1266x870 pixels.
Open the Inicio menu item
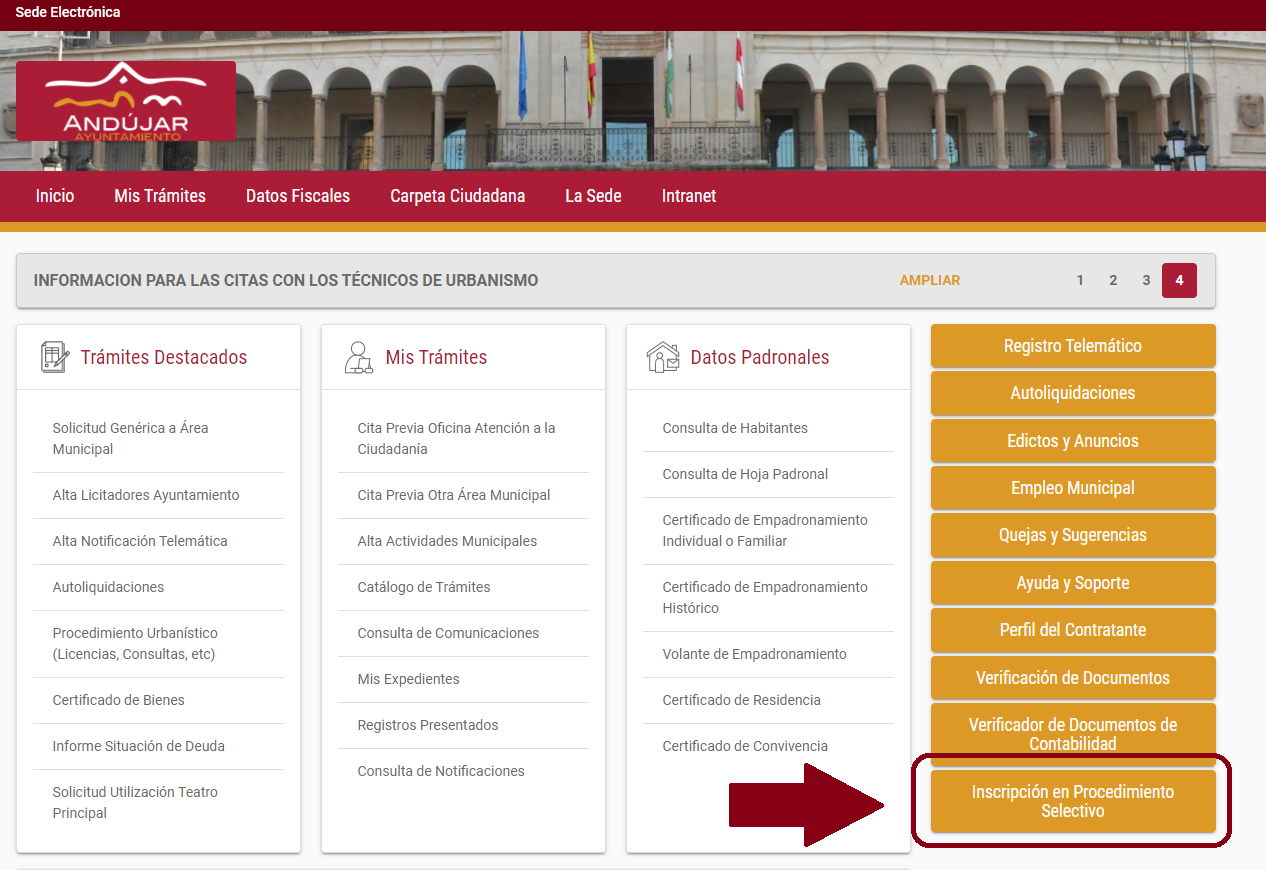(x=55, y=196)
